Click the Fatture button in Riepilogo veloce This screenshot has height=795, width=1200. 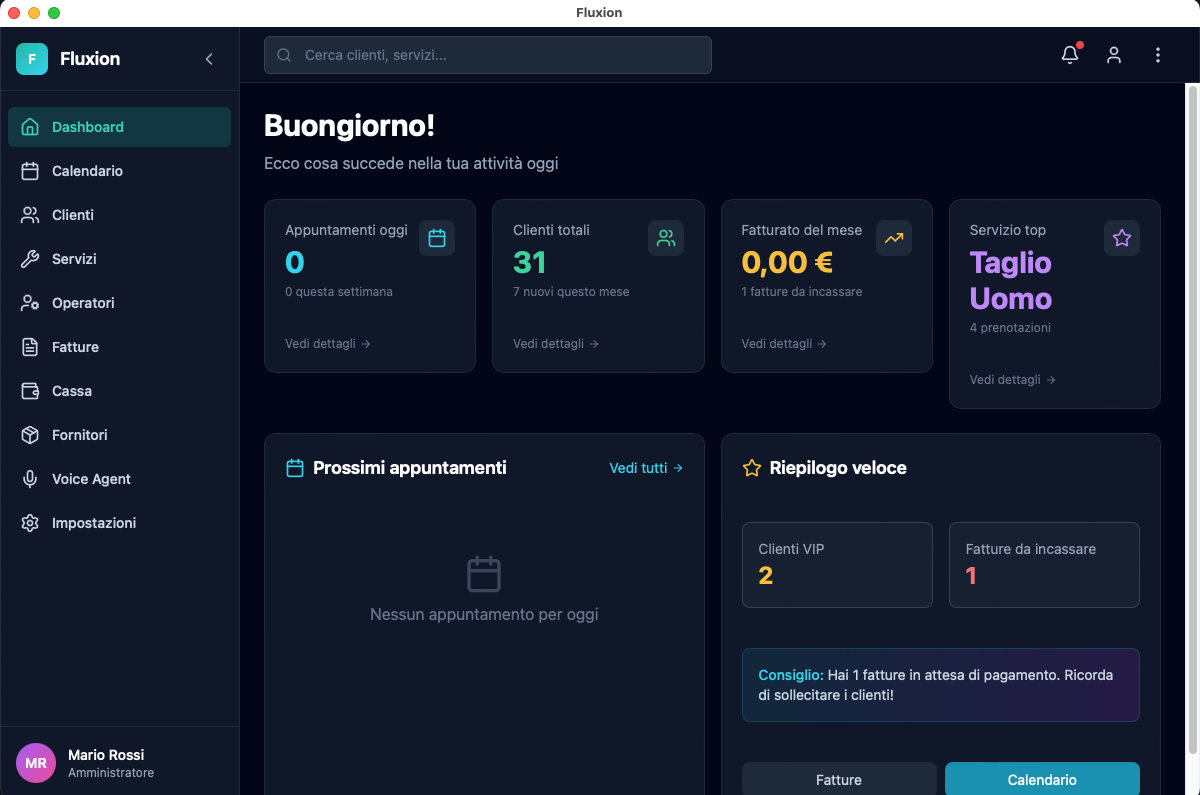point(839,779)
